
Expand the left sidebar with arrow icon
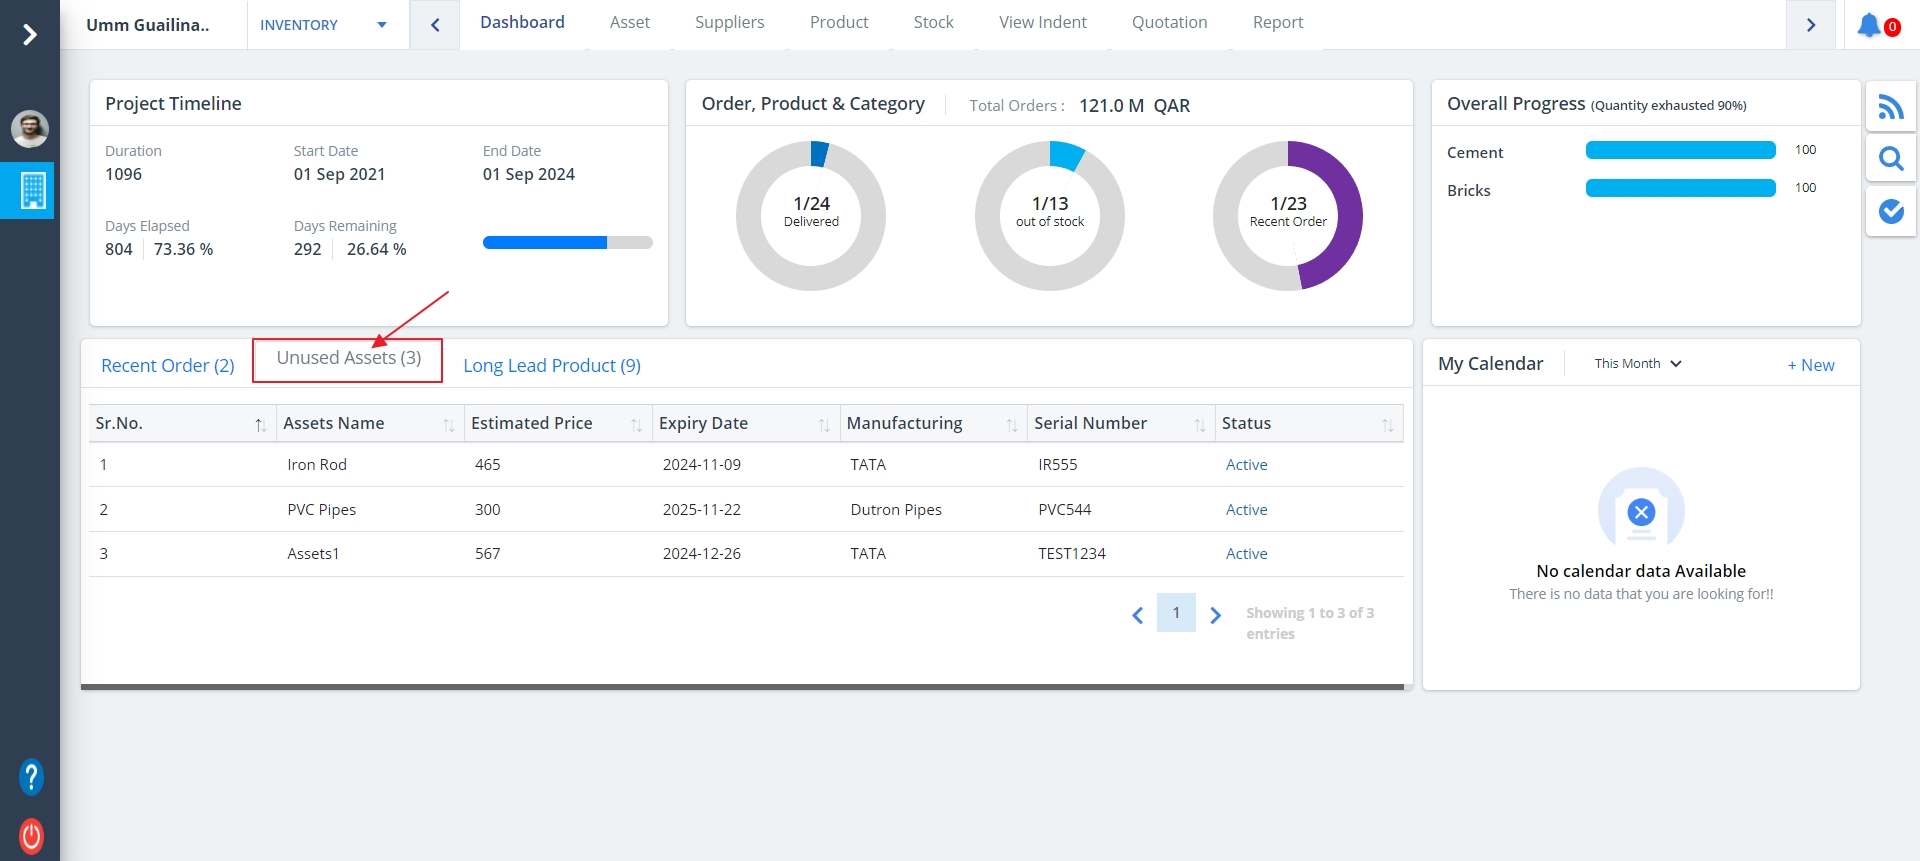[x=29, y=35]
